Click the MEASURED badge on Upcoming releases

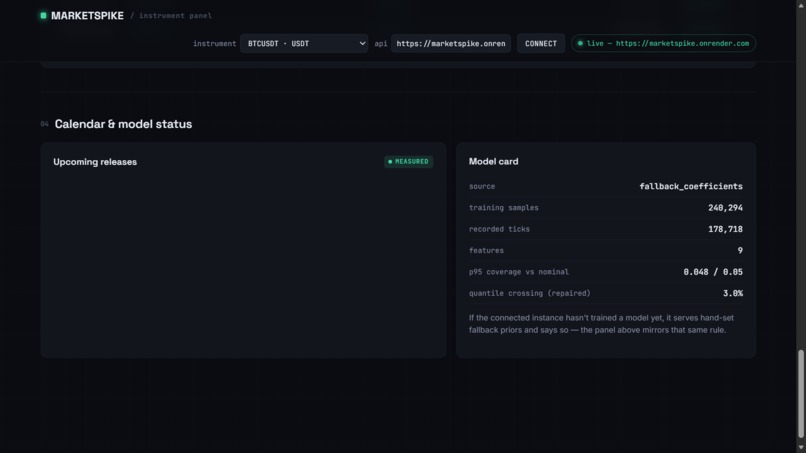point(408,161)
